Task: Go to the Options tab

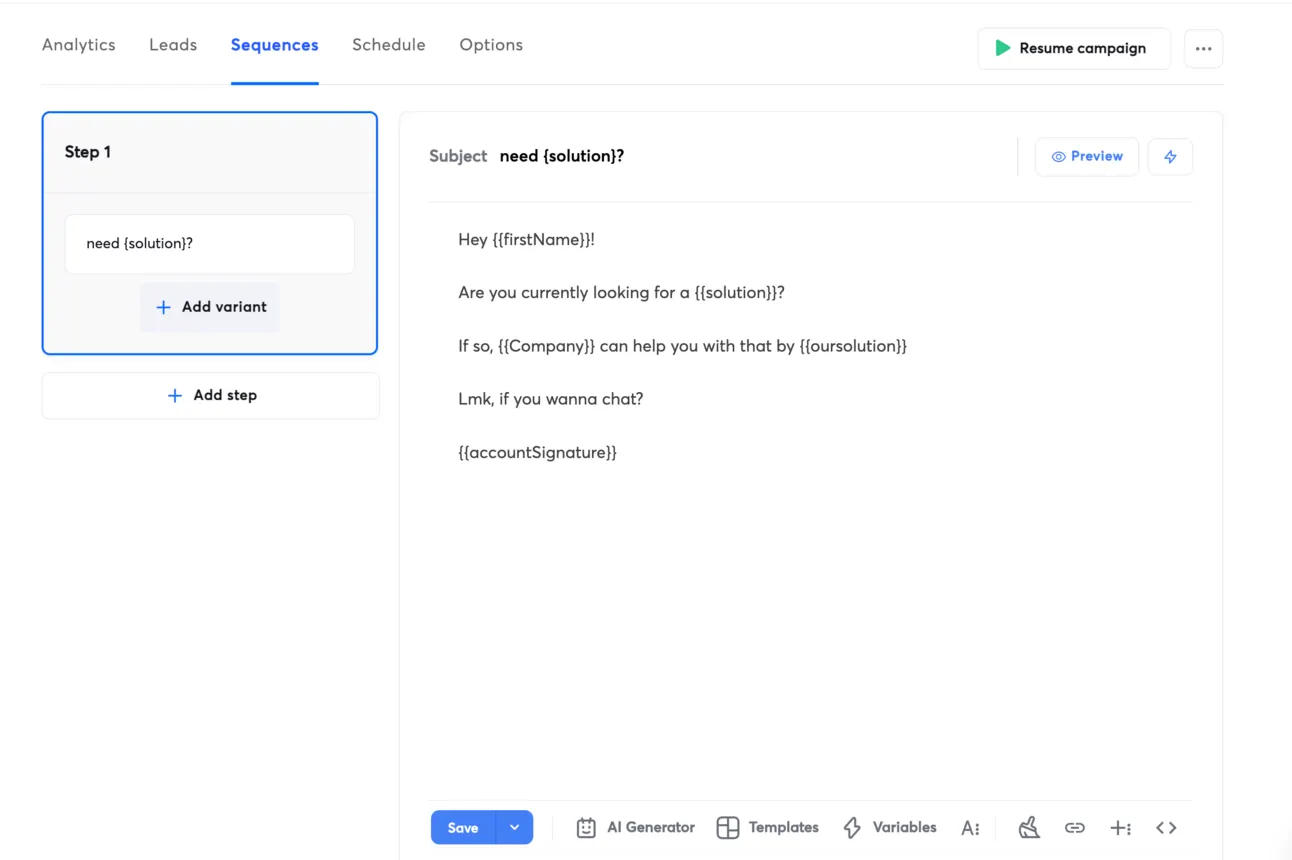Action: pyautogui.click(x=491, y=45)
